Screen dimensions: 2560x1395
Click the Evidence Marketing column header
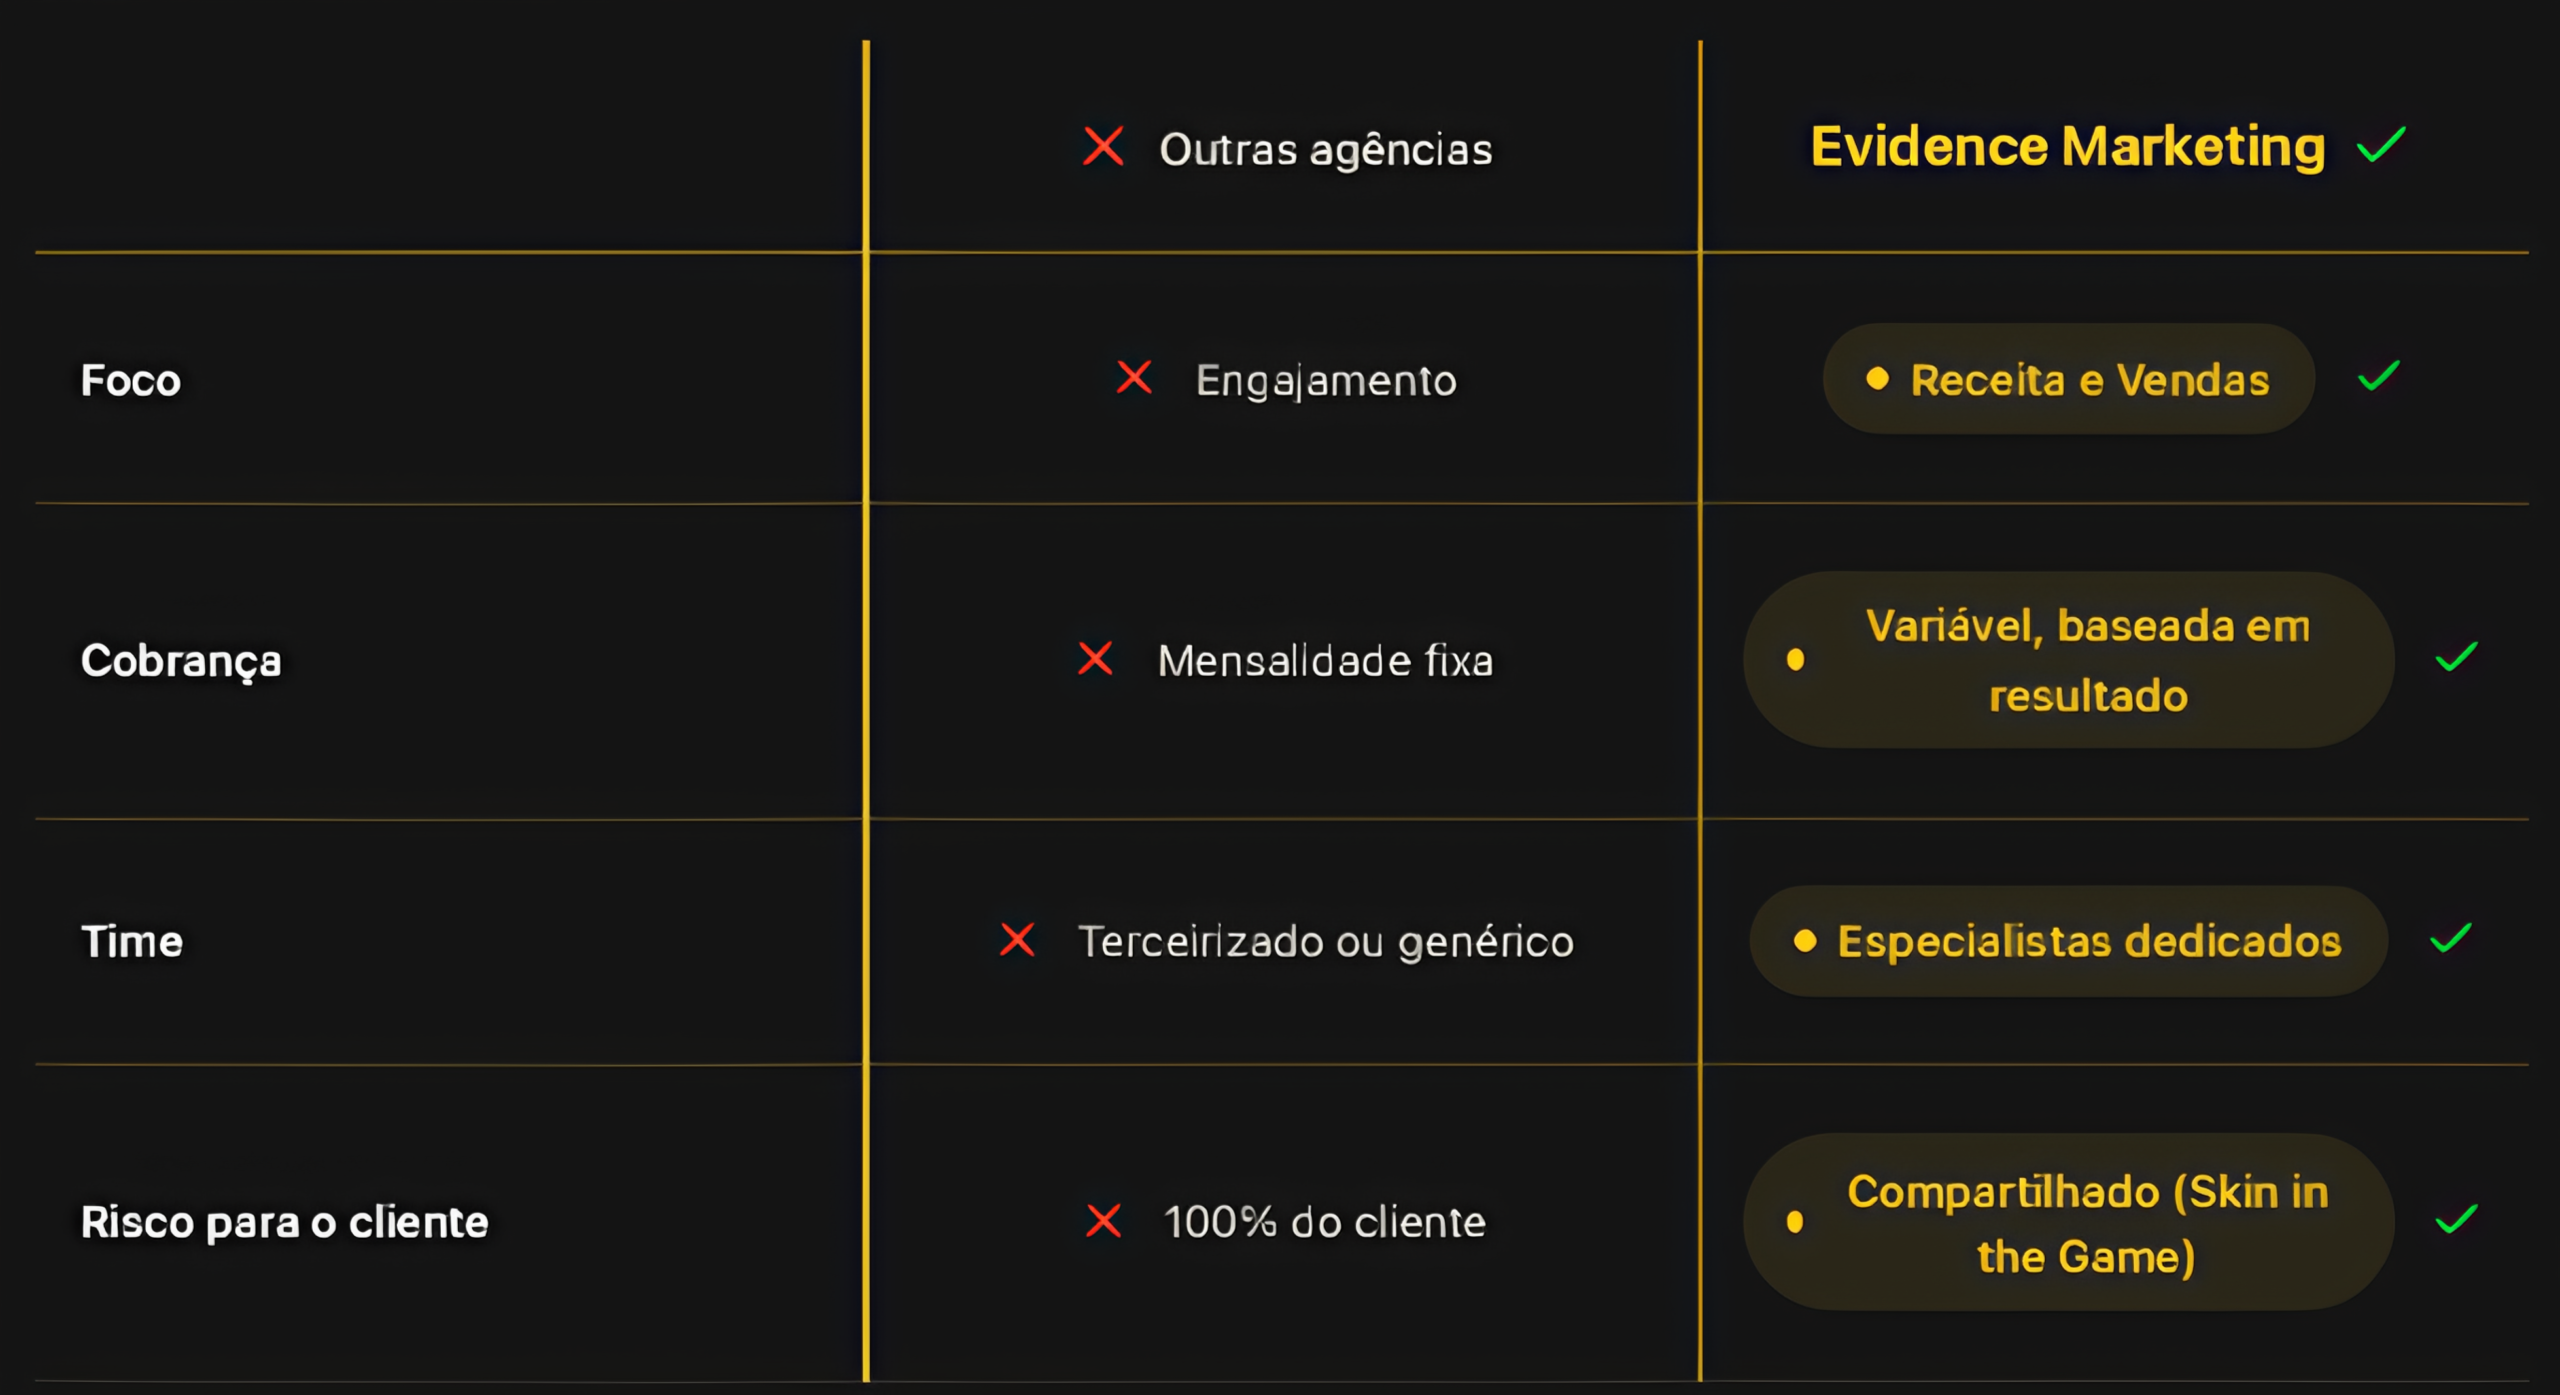coord(2067,147)
